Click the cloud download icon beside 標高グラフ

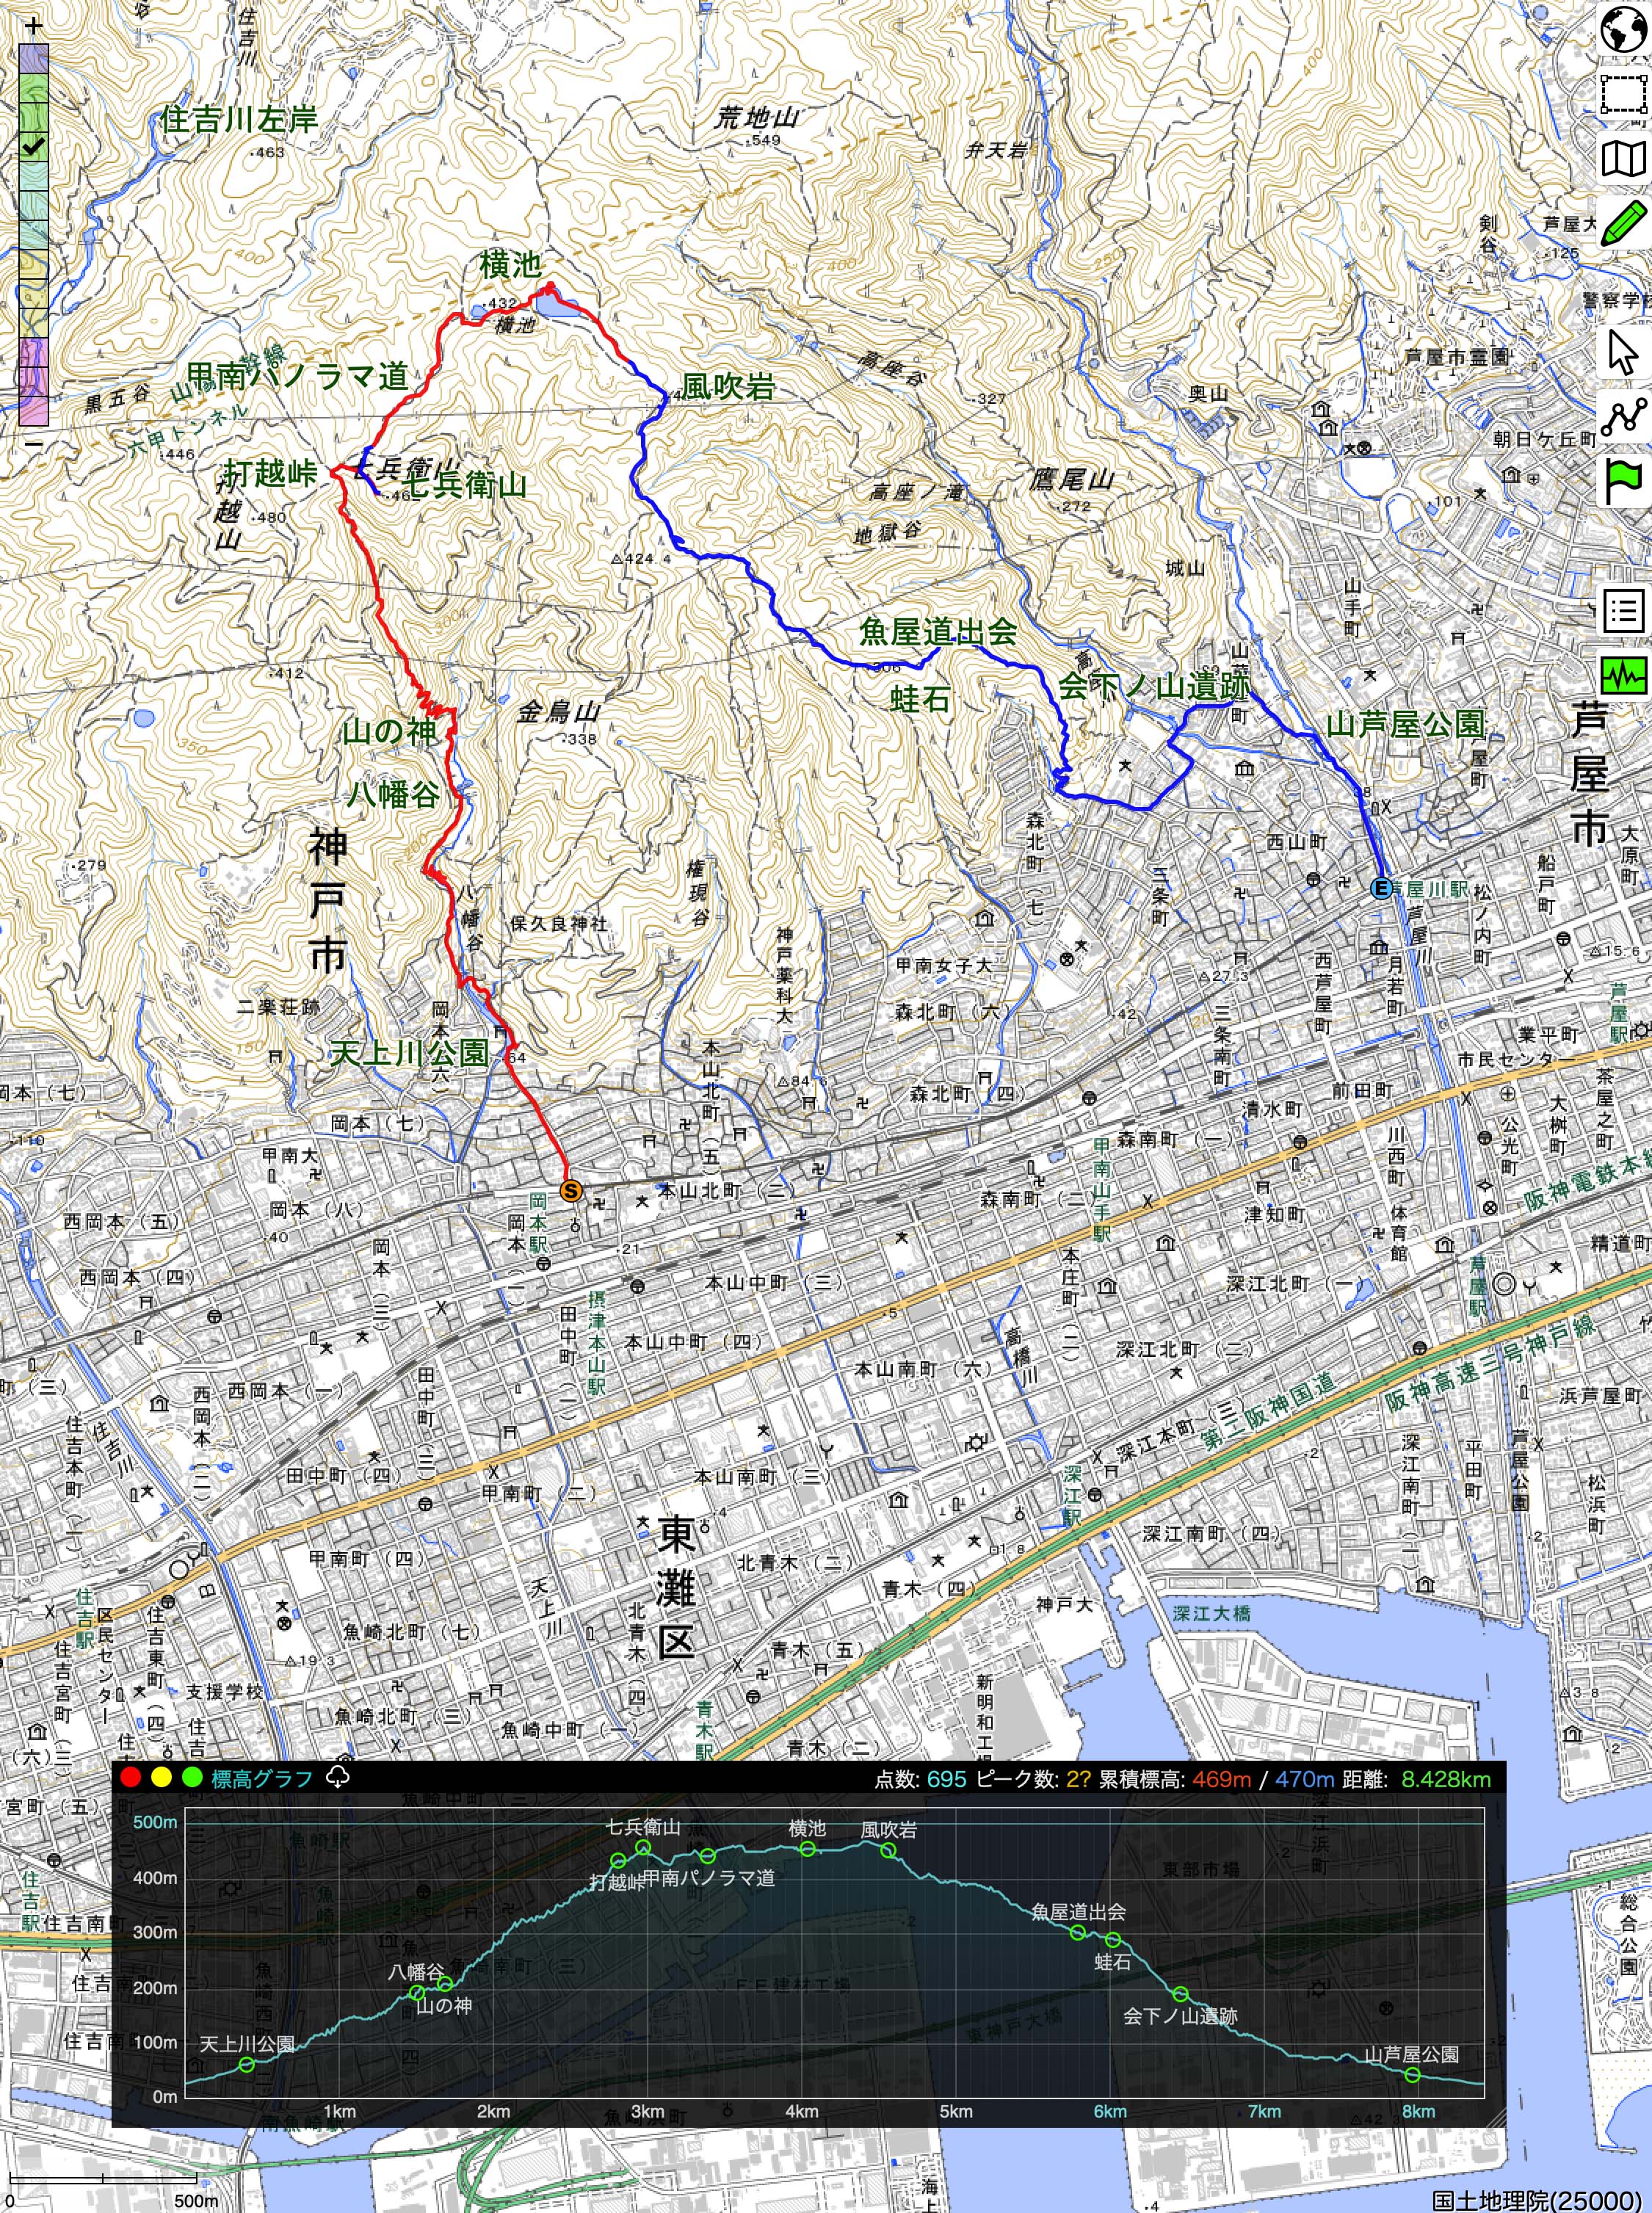(x=338, y=1777)
